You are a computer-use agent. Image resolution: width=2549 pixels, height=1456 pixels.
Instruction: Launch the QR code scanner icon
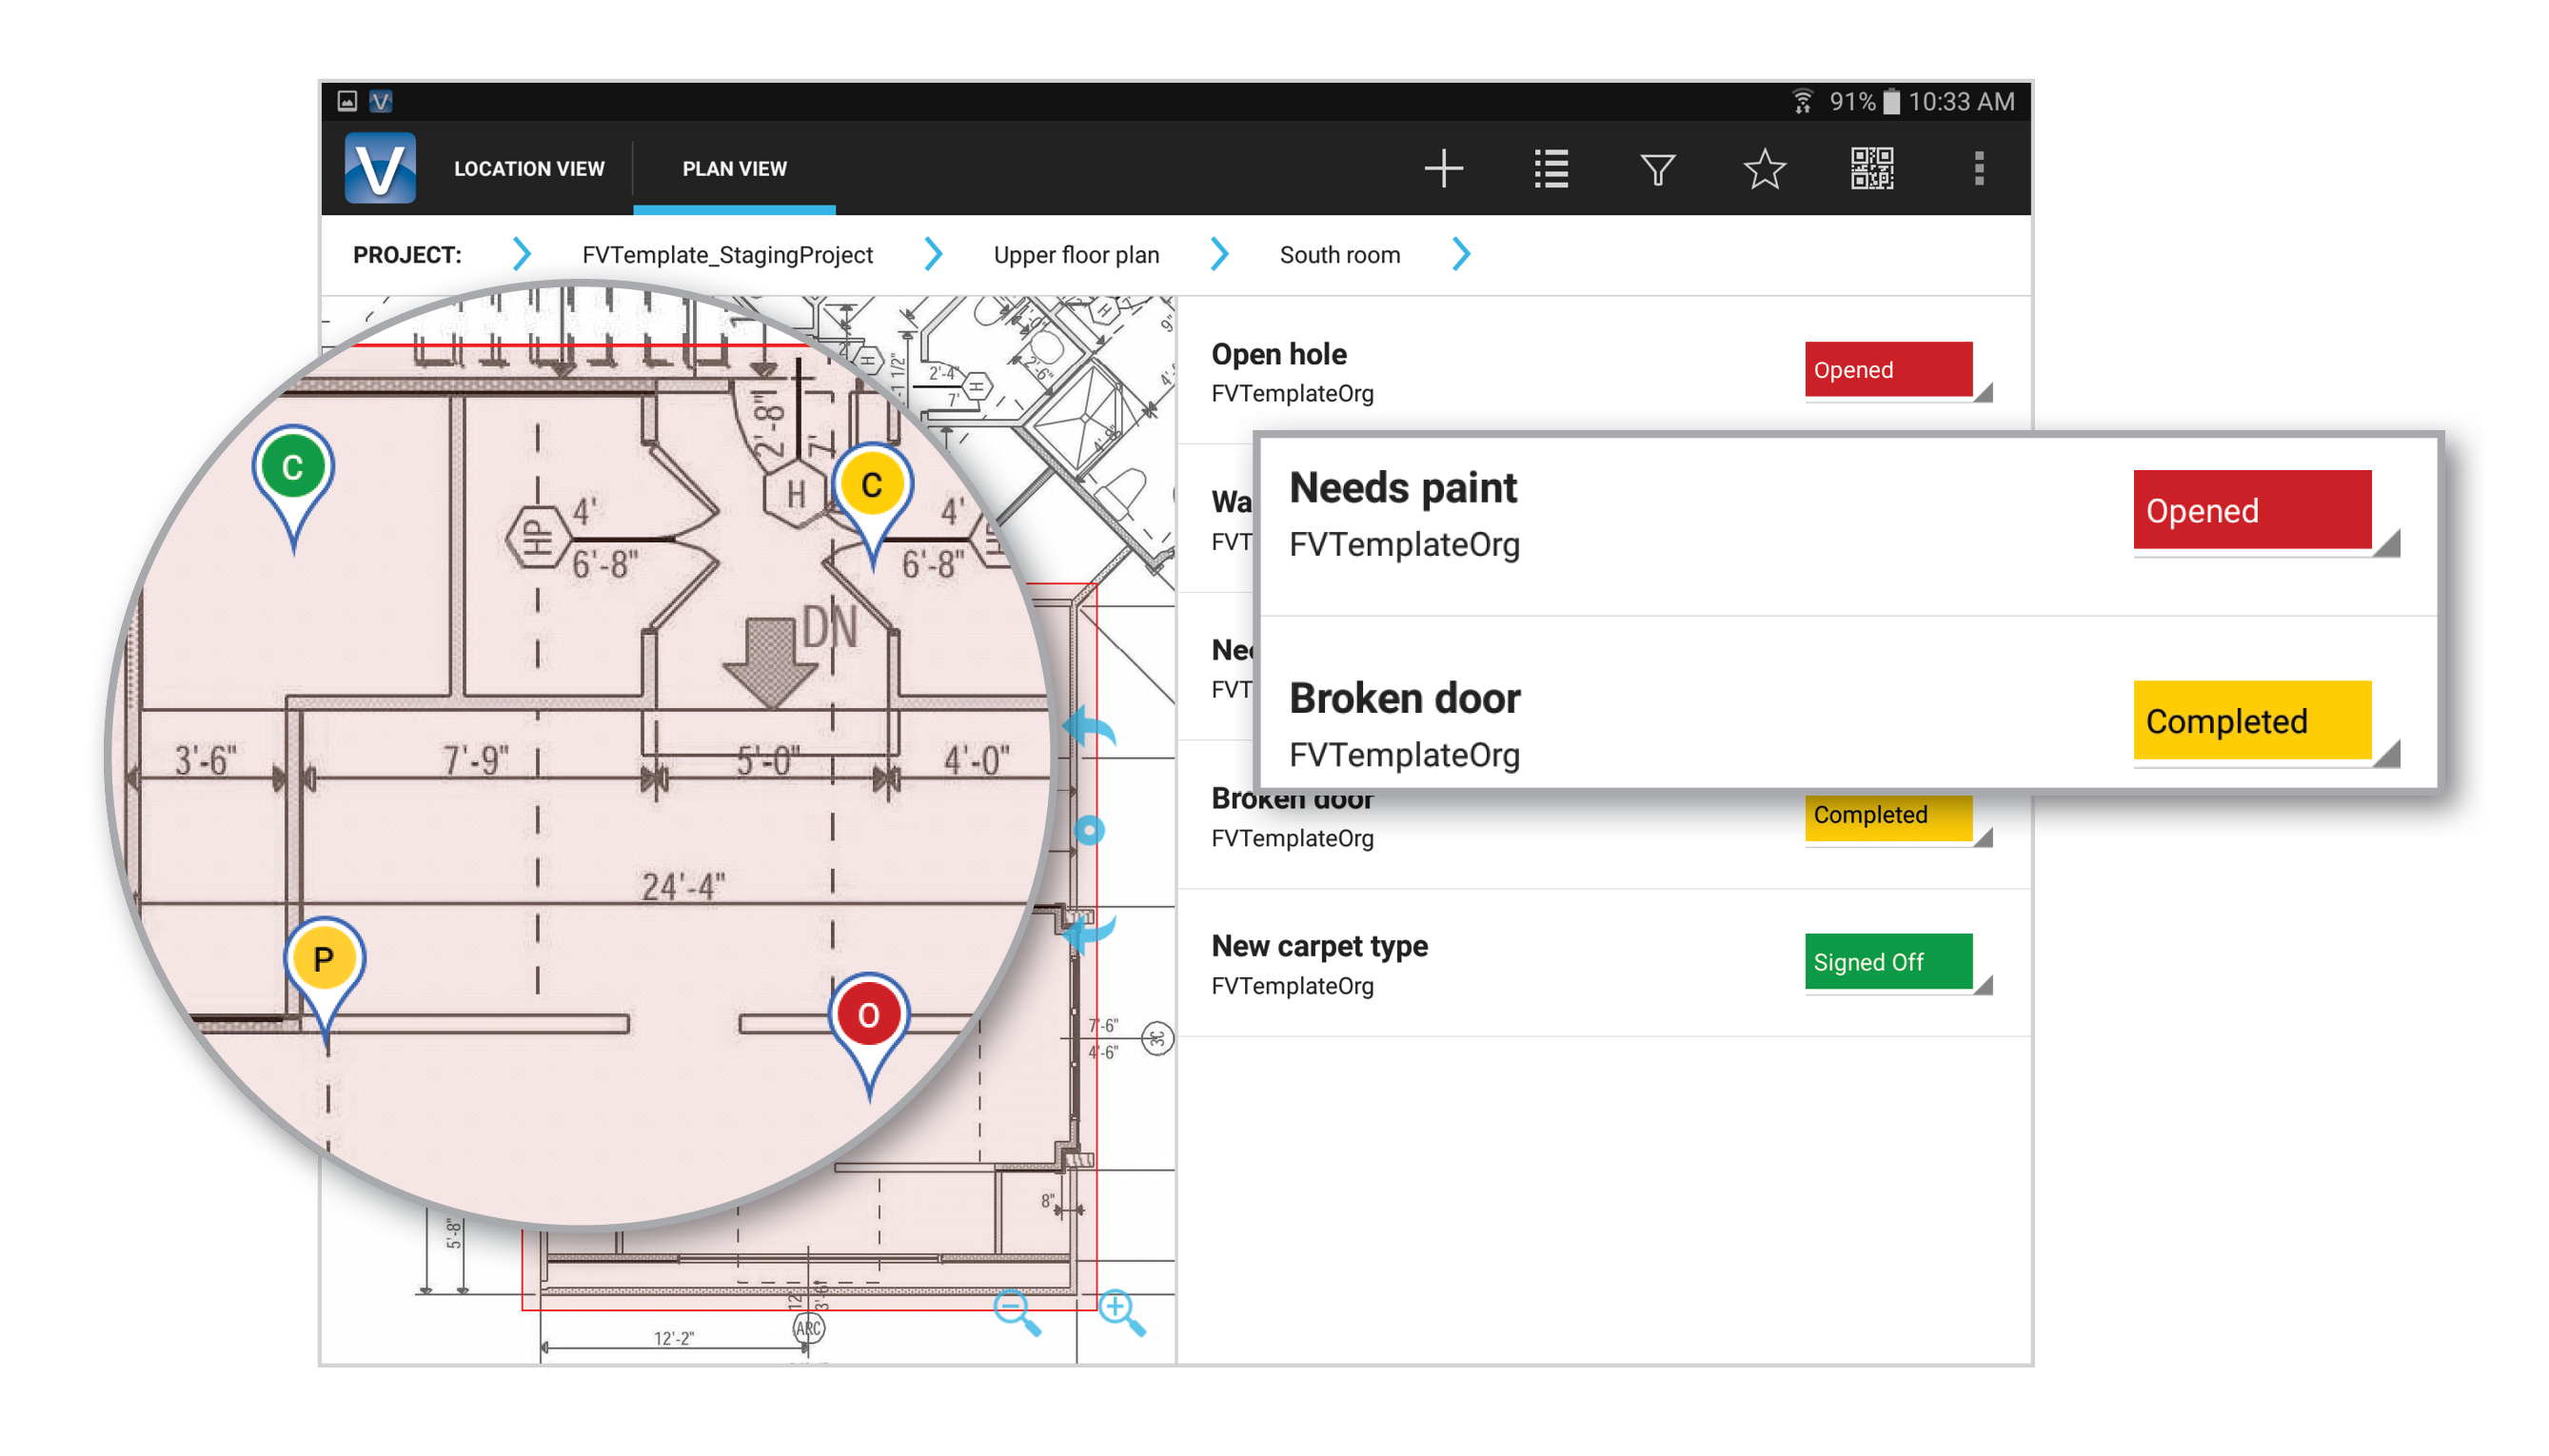(1870, 168)
